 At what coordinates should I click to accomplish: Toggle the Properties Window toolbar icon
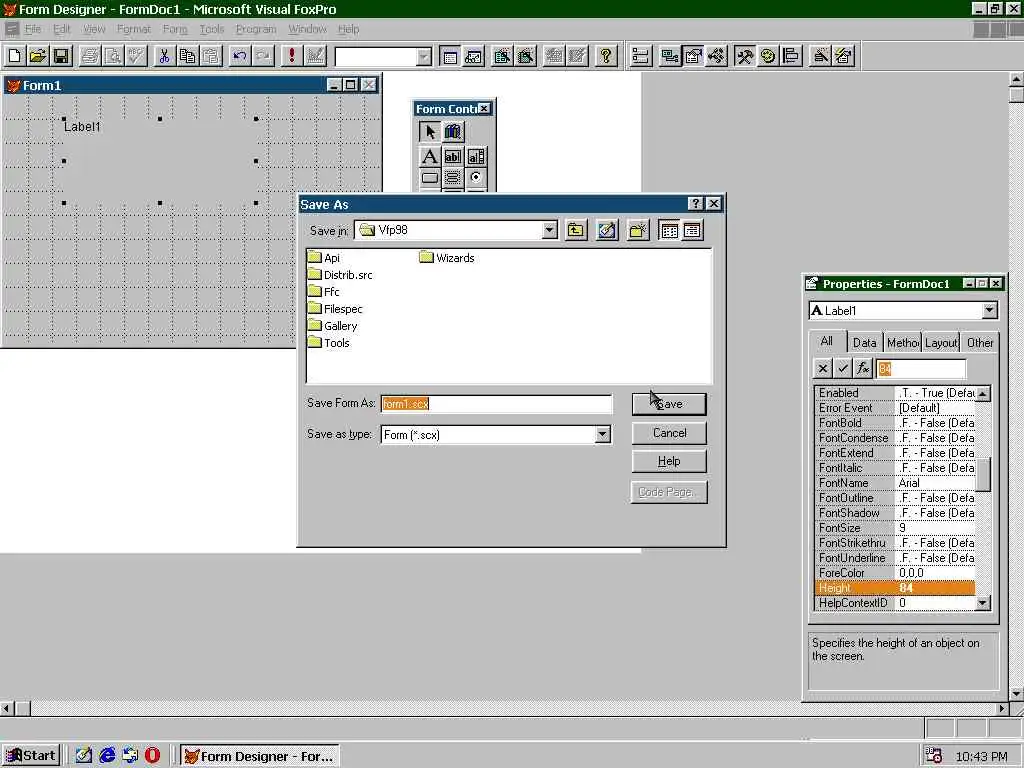coord(693,56)
